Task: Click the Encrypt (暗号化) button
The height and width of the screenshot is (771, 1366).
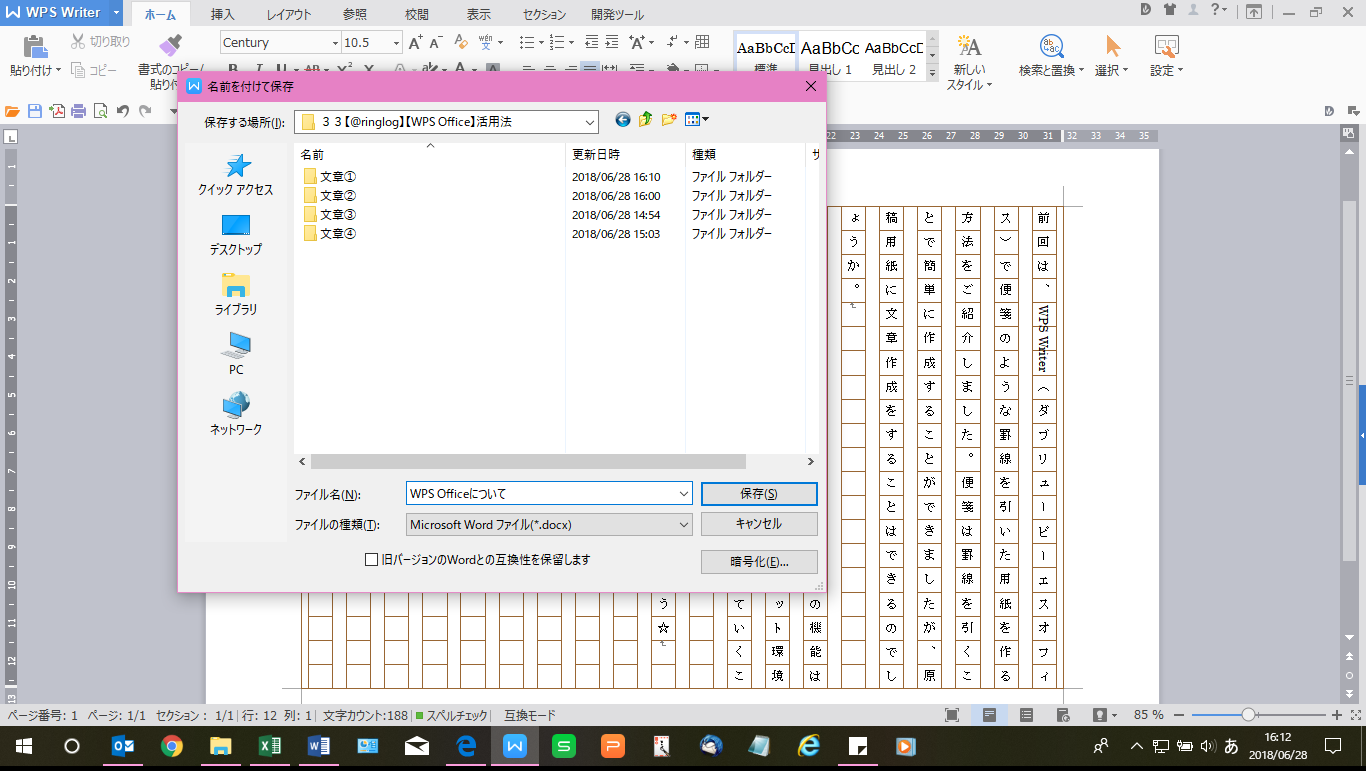Action: tap(759, 561)
